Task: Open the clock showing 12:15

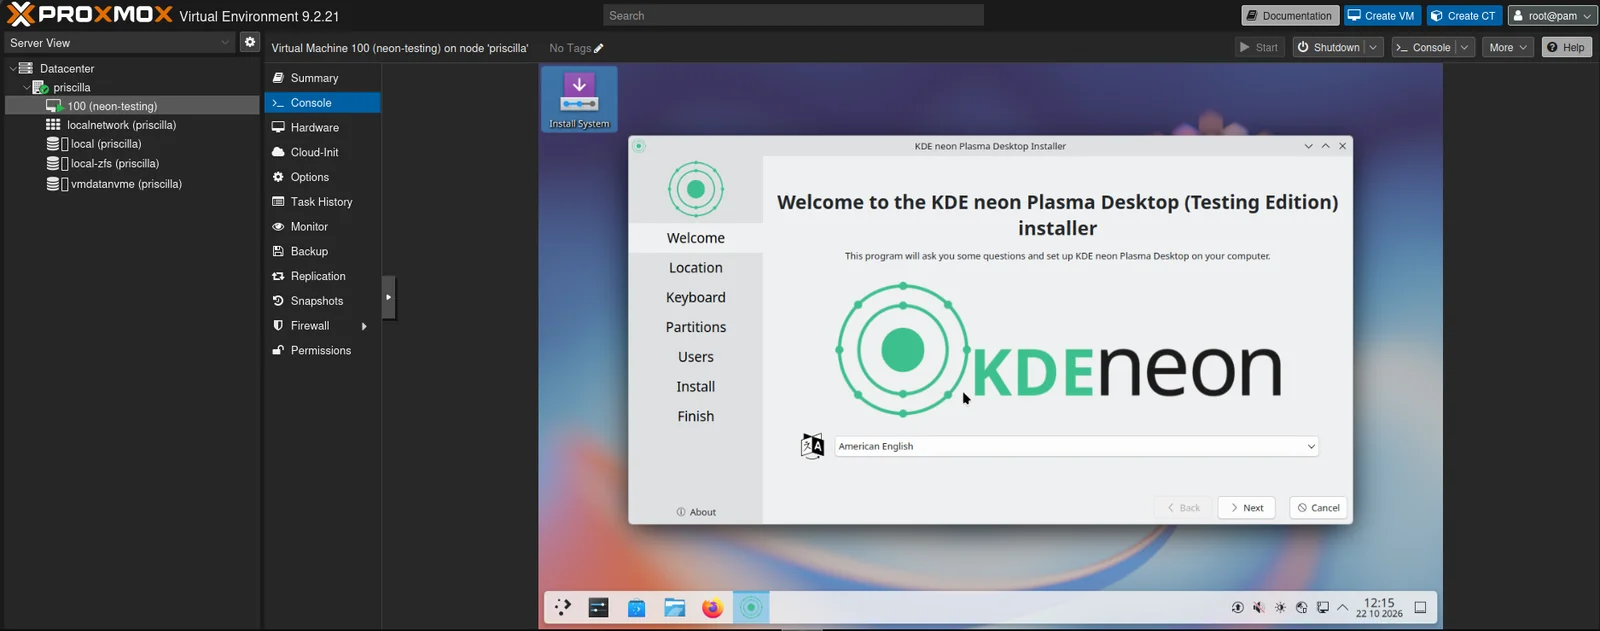Action: pyautogui.click(x=1379, y=607)
